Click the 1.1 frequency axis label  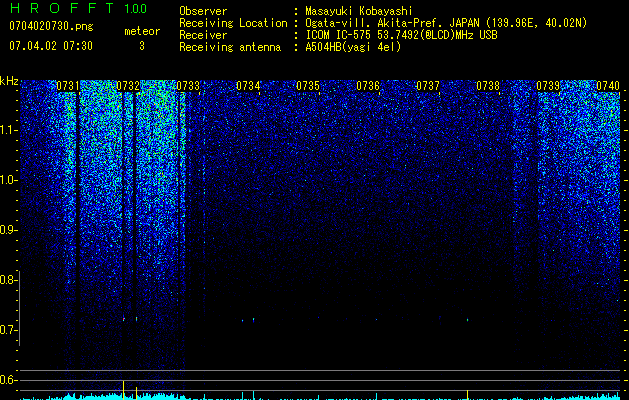[x=8, y=130]
